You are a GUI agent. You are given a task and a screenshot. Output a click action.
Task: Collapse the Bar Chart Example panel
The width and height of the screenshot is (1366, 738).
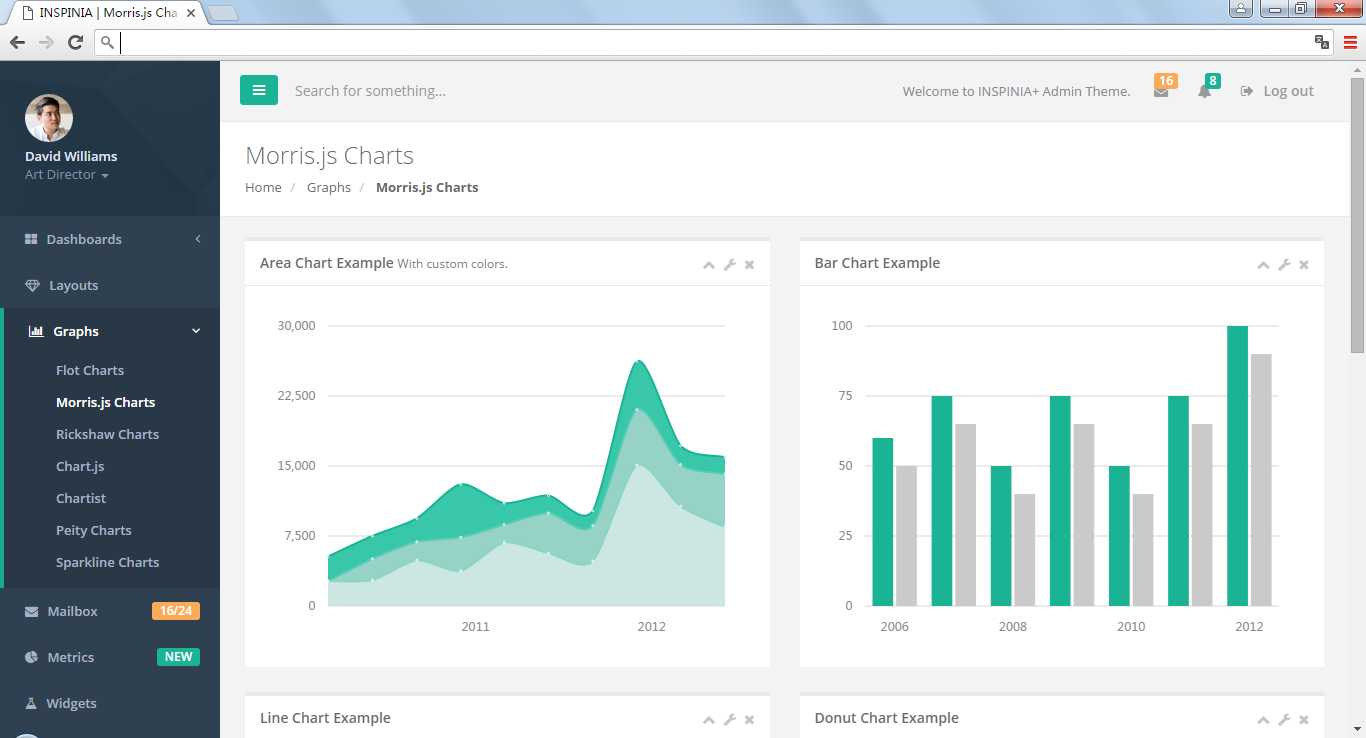tap(1263, 265)
